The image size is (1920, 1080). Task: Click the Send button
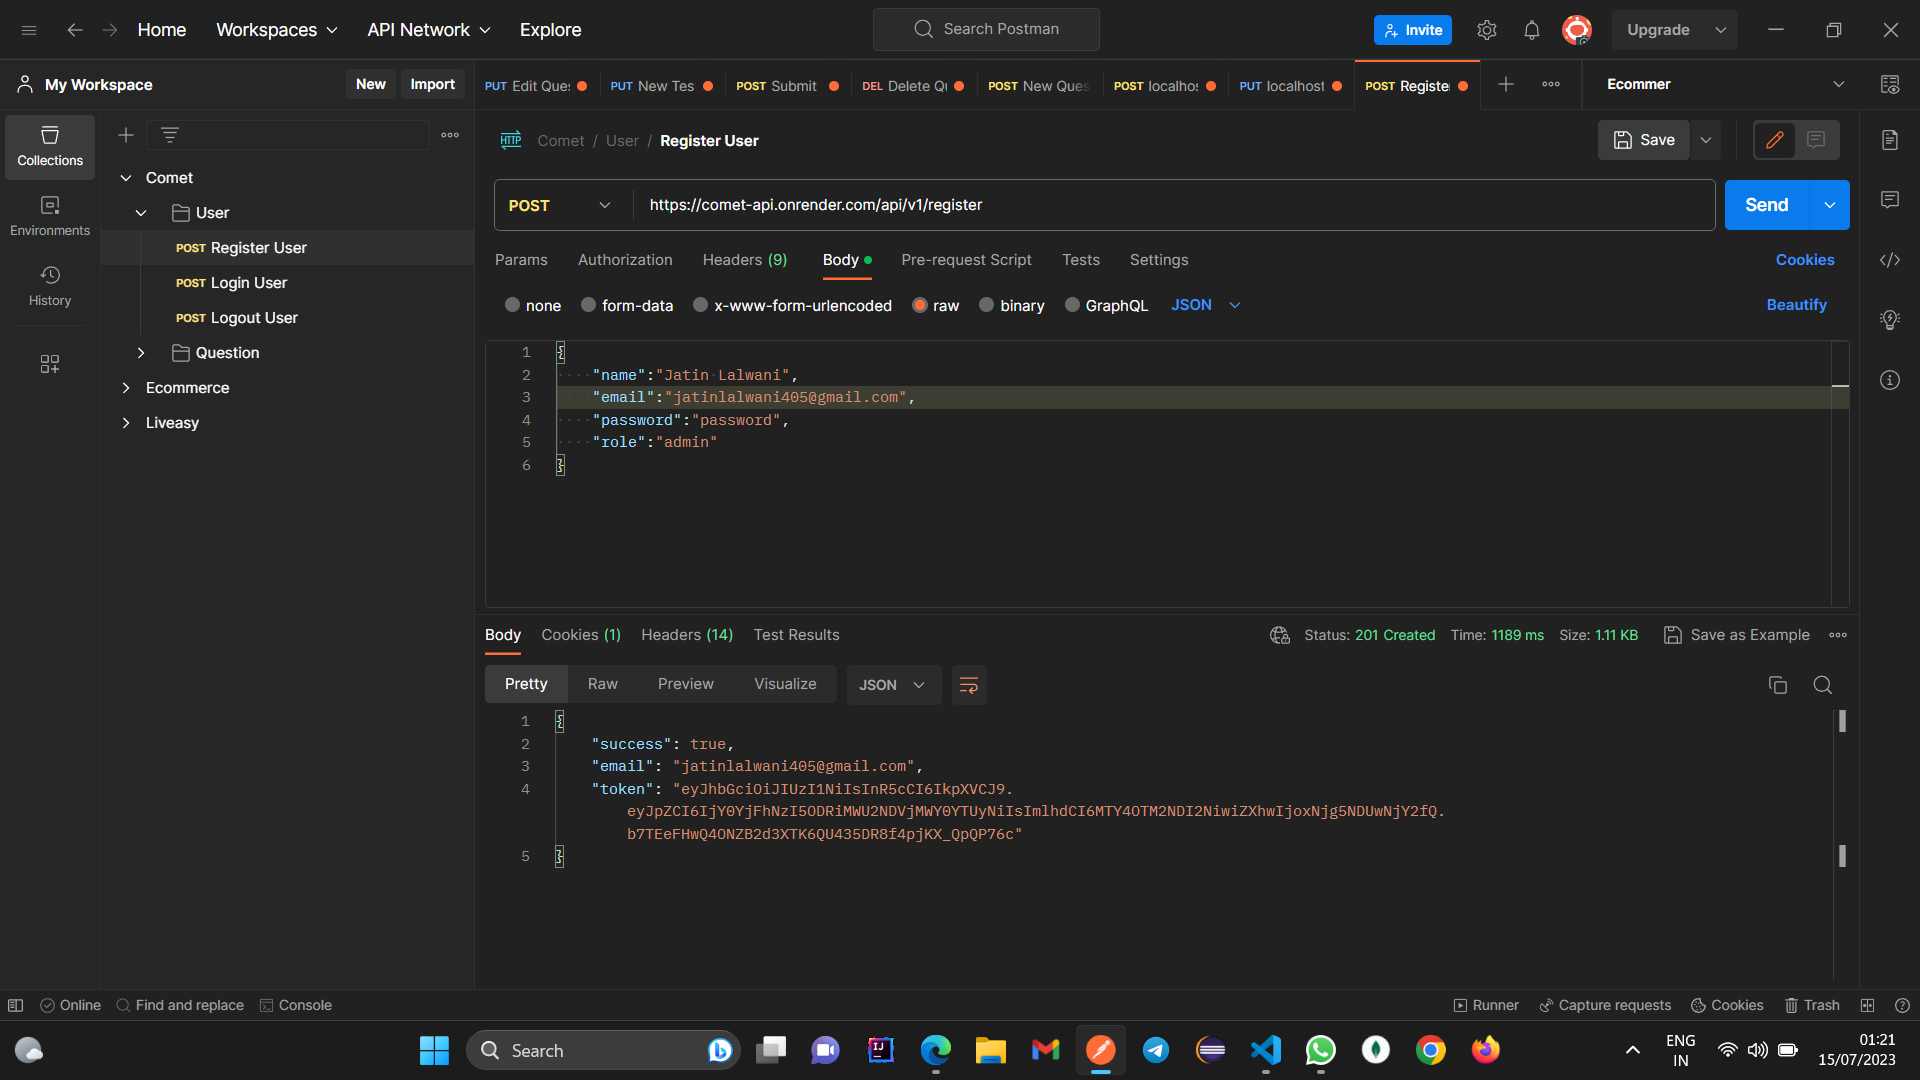point(1766,204)
